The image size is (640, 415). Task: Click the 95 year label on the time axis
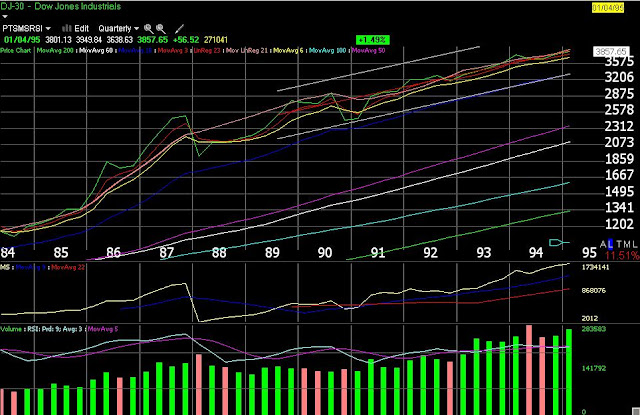point(589,253)
